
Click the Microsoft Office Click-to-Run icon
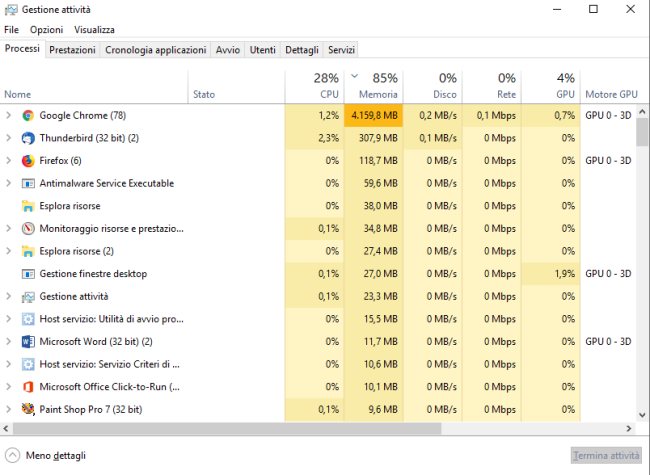point(28,386)
